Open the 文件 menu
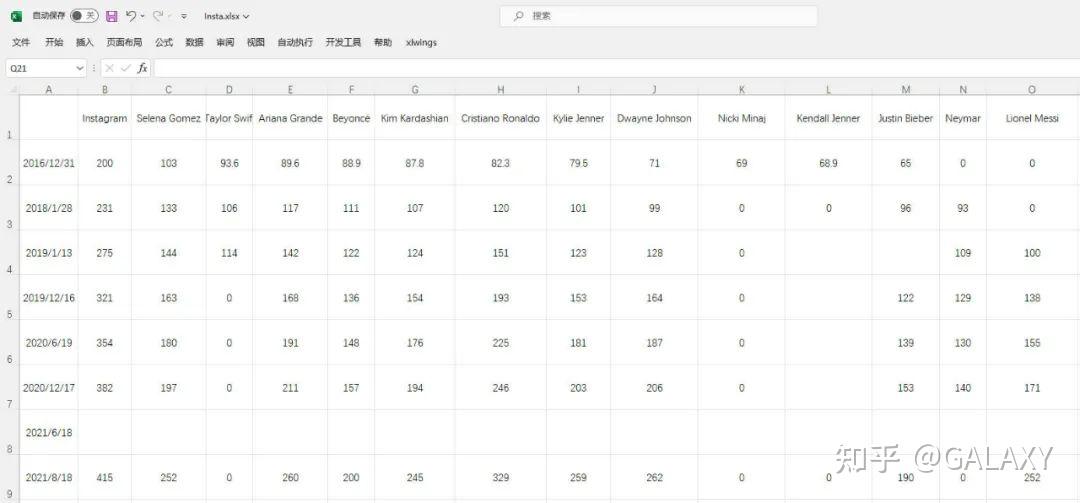Image resolution: width=1080 pixels, height=503 pixels. point(21,43)
